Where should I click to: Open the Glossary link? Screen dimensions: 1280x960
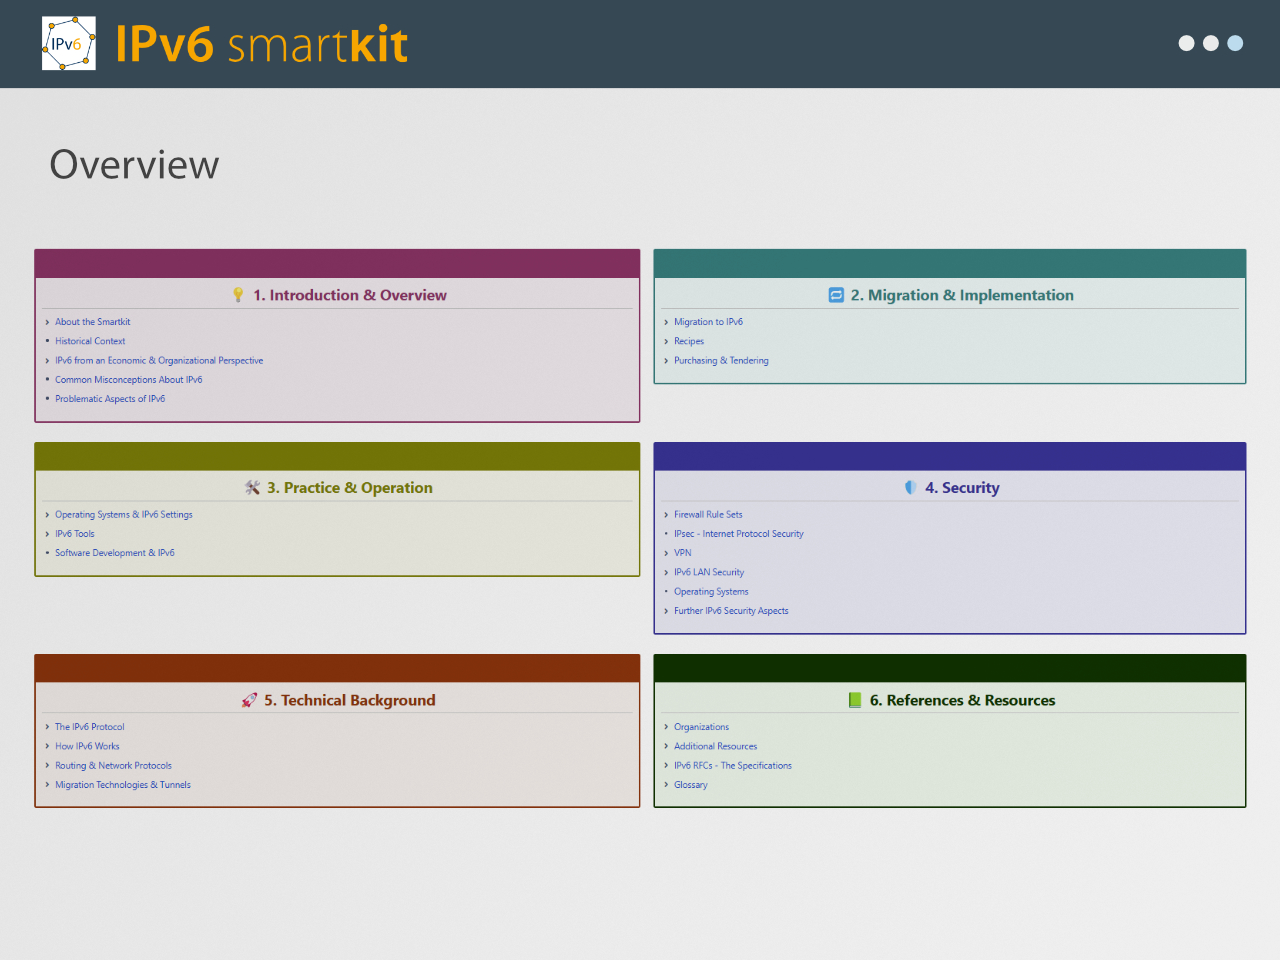click(690, 785)
